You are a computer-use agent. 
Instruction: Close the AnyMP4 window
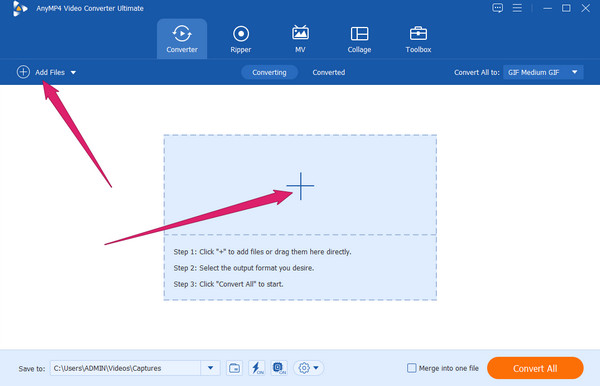585,8
